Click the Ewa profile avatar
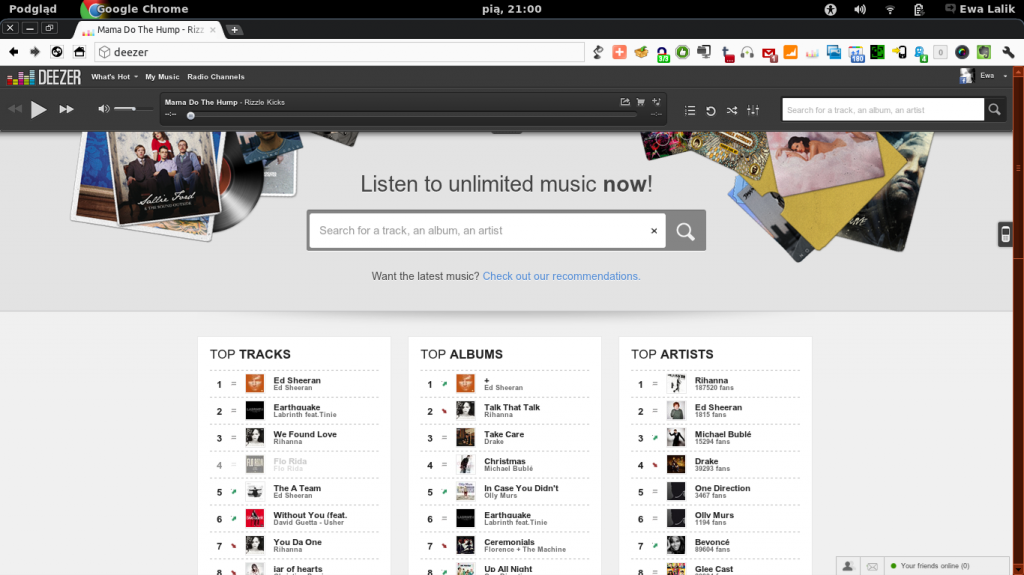This screenshot has height=575, width=1024. point(967,76)
